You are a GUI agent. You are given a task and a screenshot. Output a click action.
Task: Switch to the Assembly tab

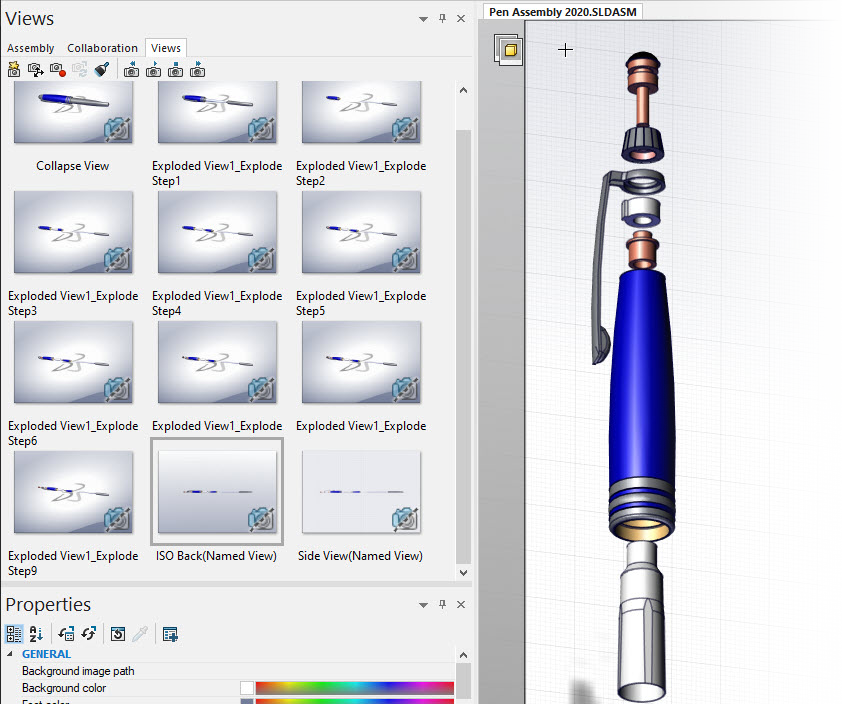(x=31, y=48)
